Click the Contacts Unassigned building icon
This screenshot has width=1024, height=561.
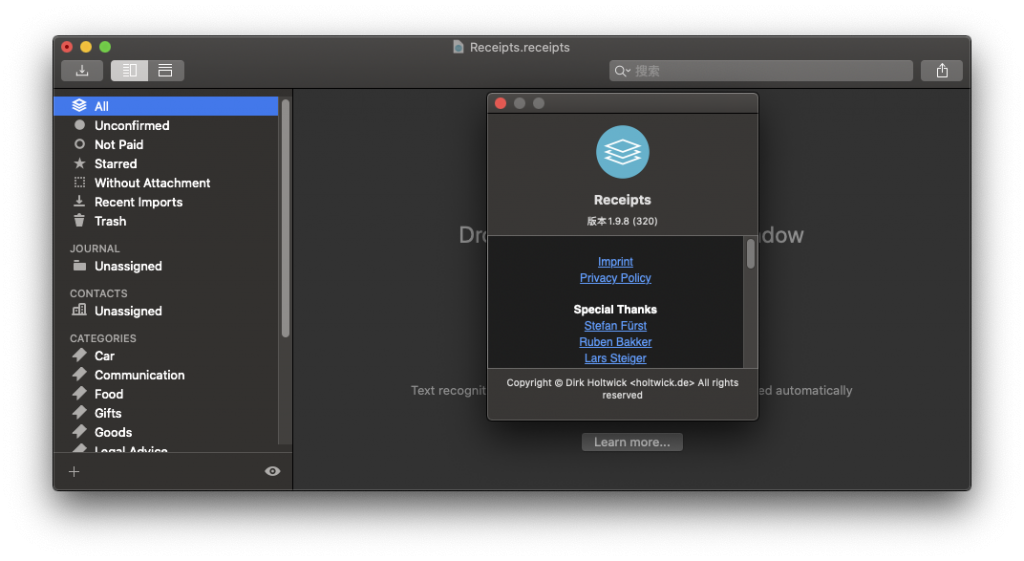79,310
